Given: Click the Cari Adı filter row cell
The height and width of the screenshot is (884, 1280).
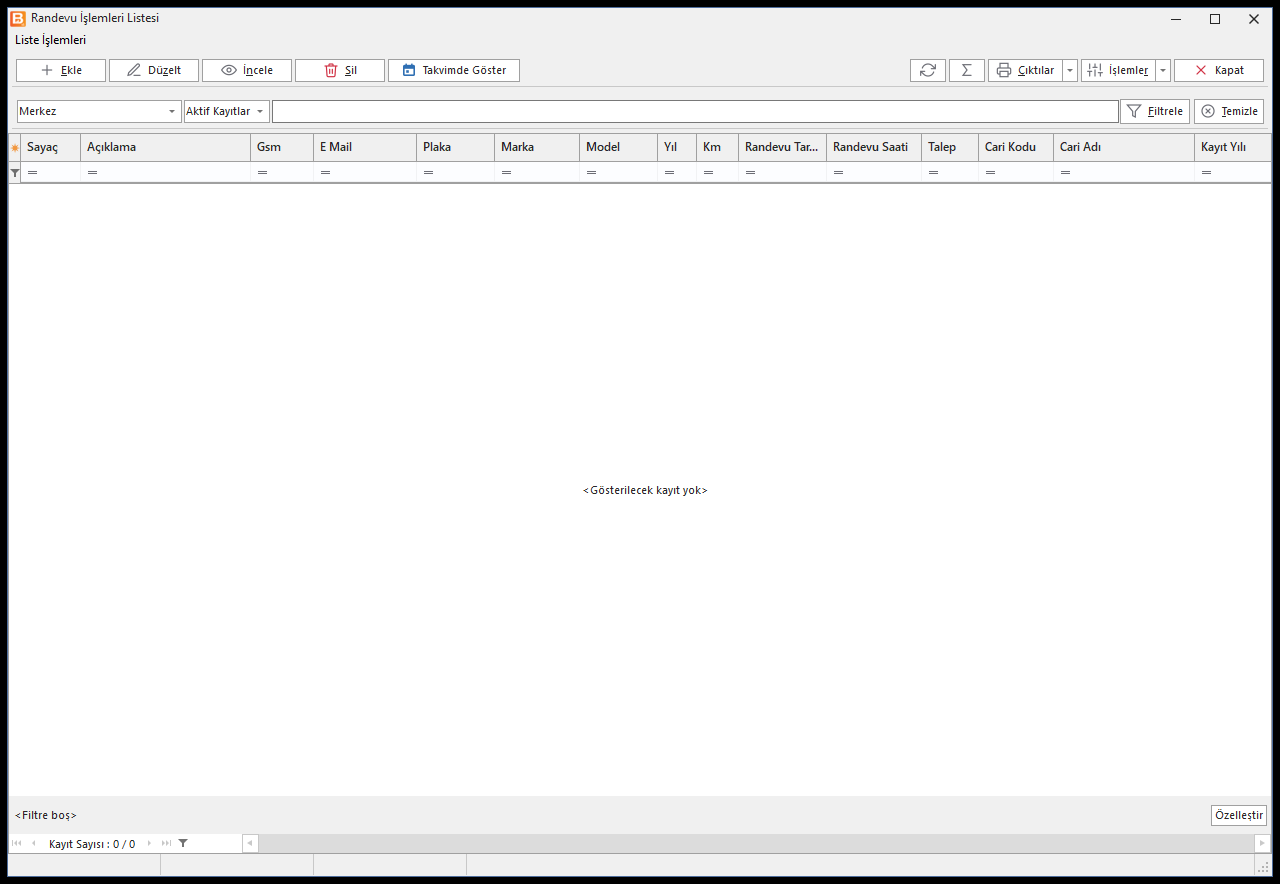Looking at the screenshot, I should click(1124, 172).
